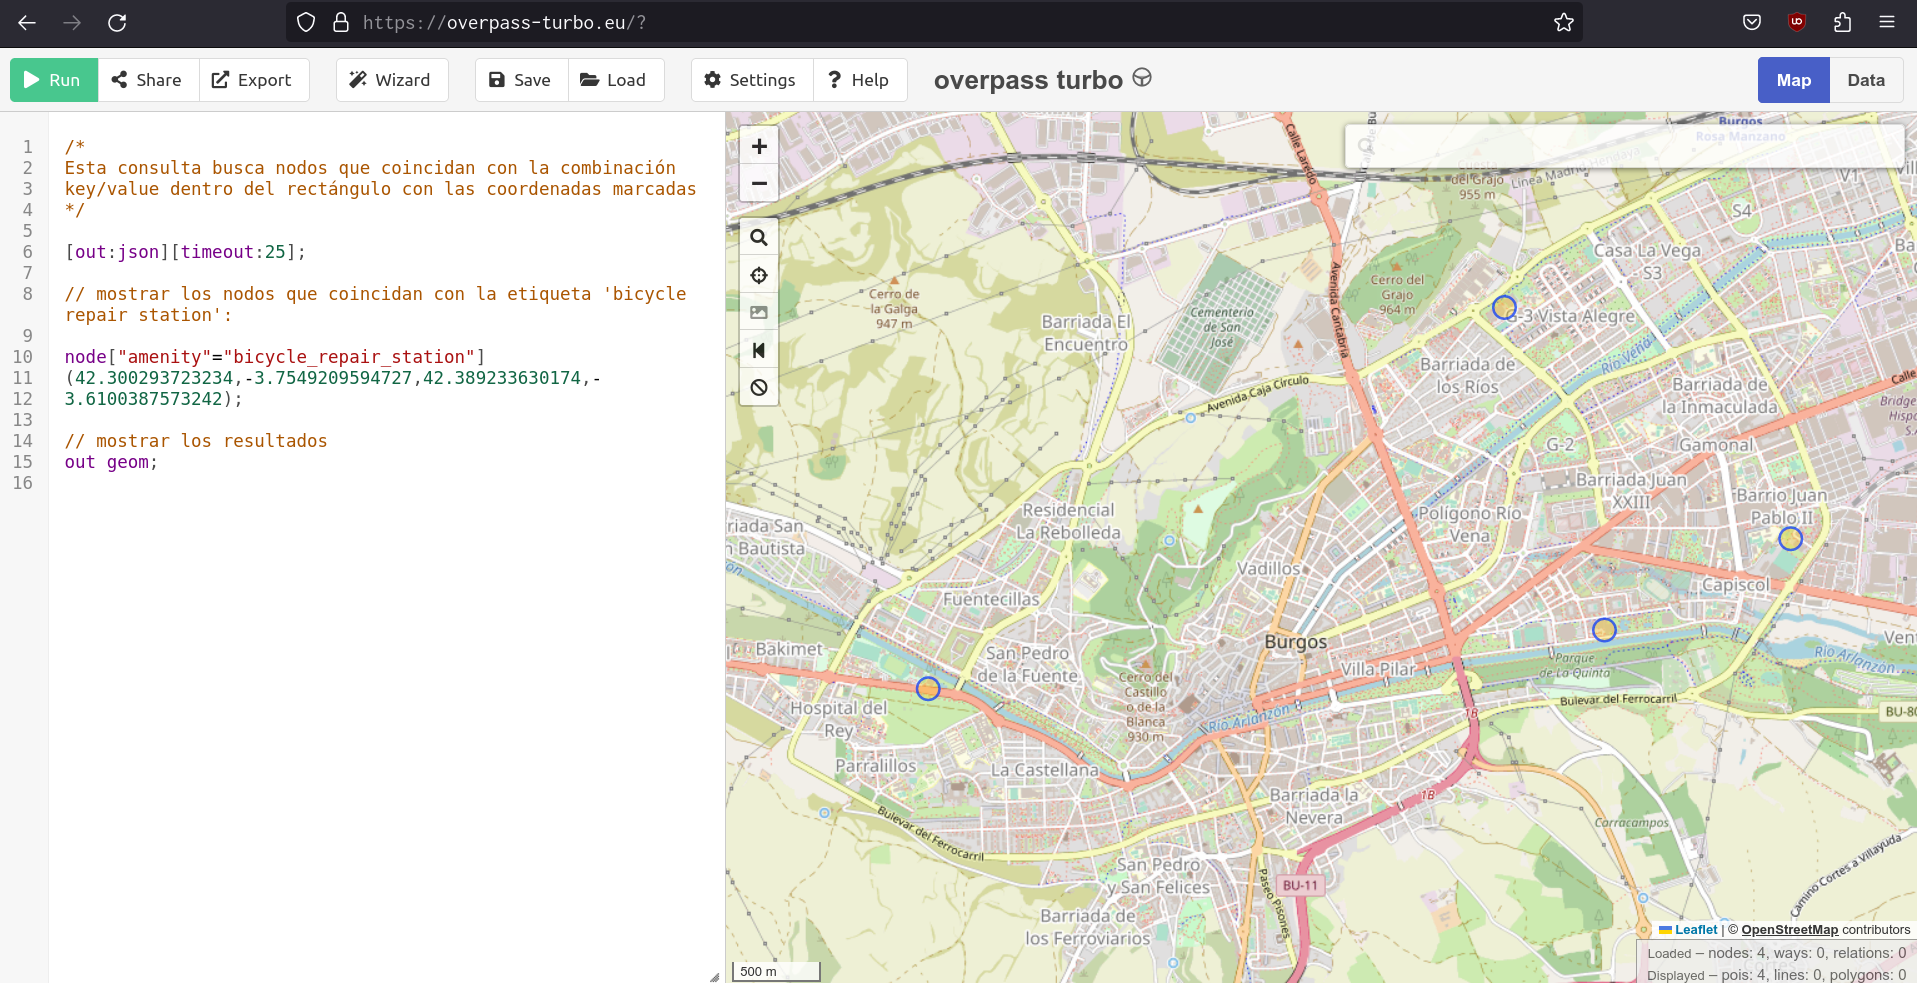Viewport: 1917px width, 983px height.
Task: Switch to the Map tab
Action: 1794,80
